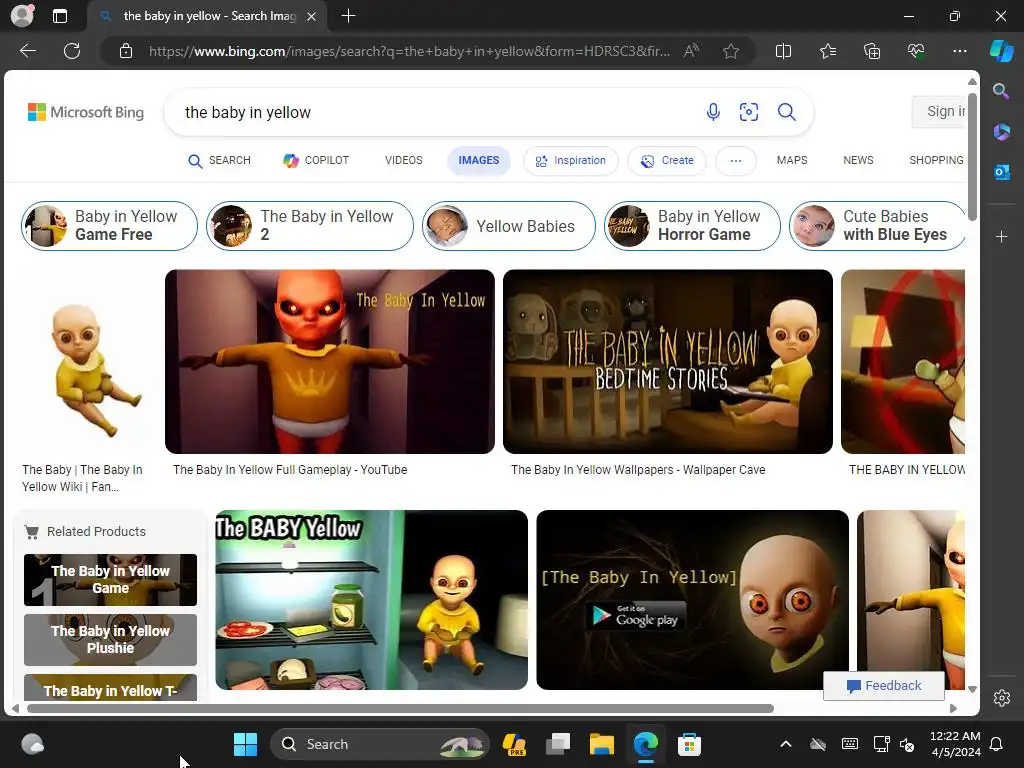
Task: Switch to the VIDEOS tab
Action: coord(404,161)
